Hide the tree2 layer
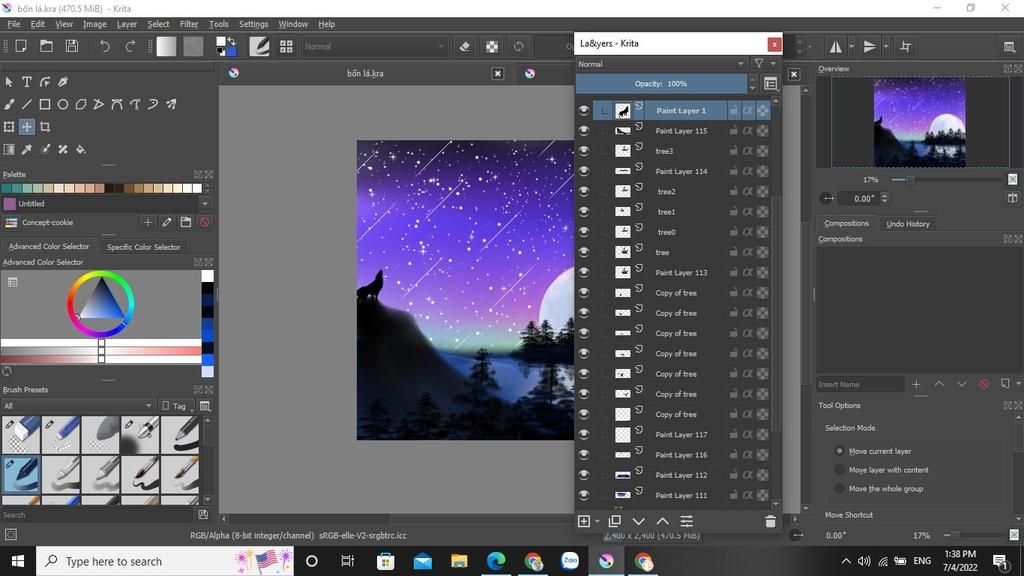 584,191
